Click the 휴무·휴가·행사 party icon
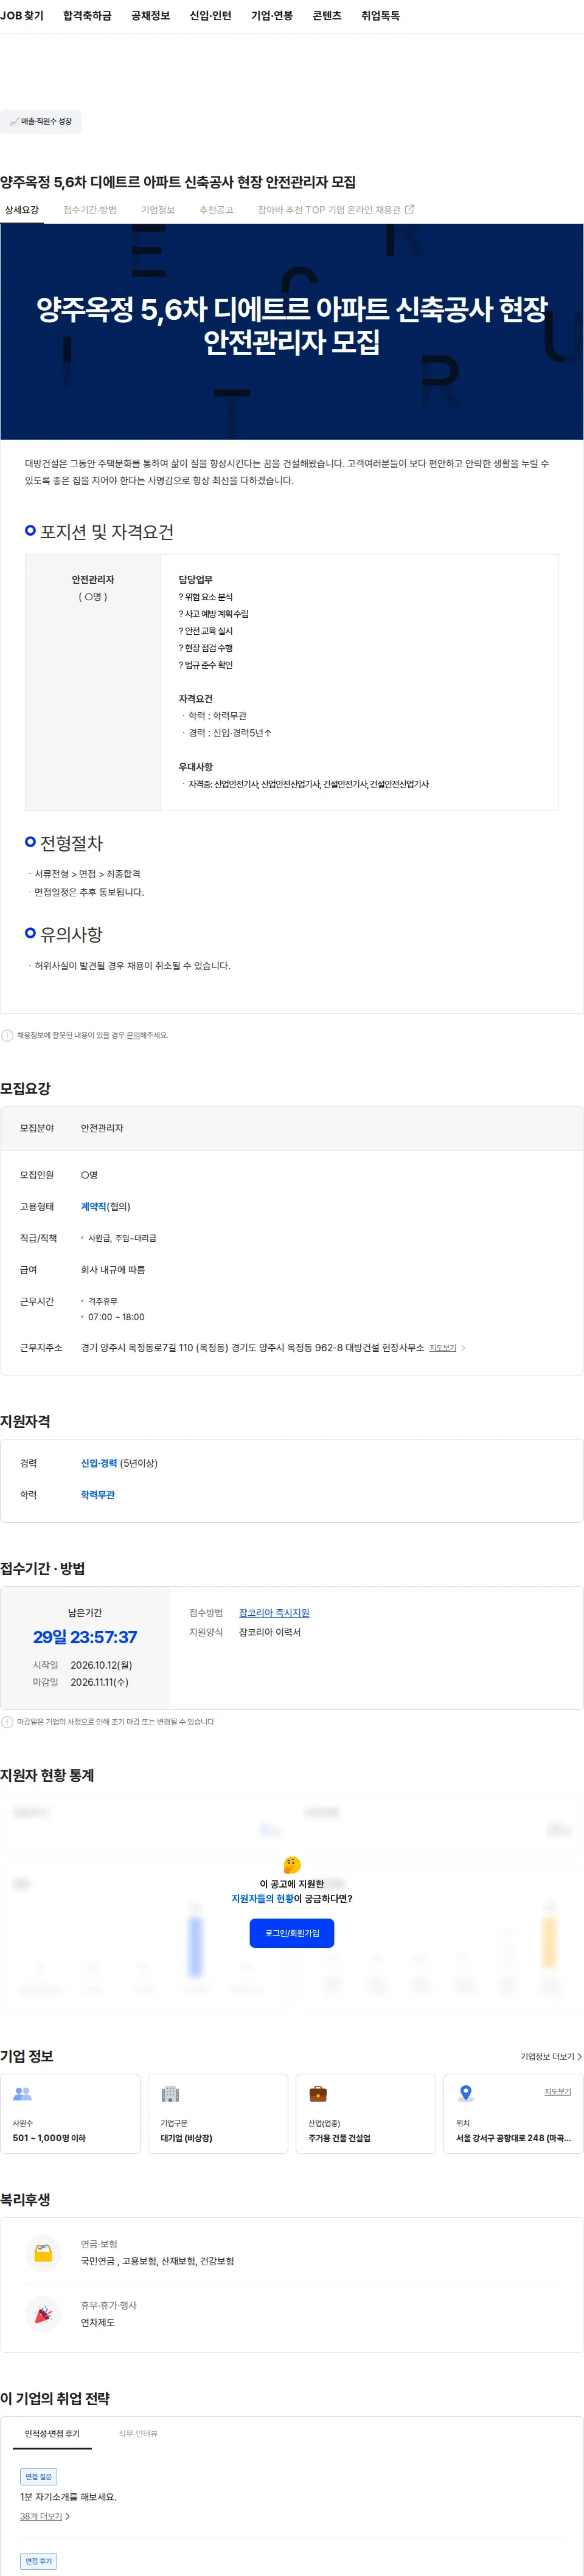584x2576 pixels. 43,2314
